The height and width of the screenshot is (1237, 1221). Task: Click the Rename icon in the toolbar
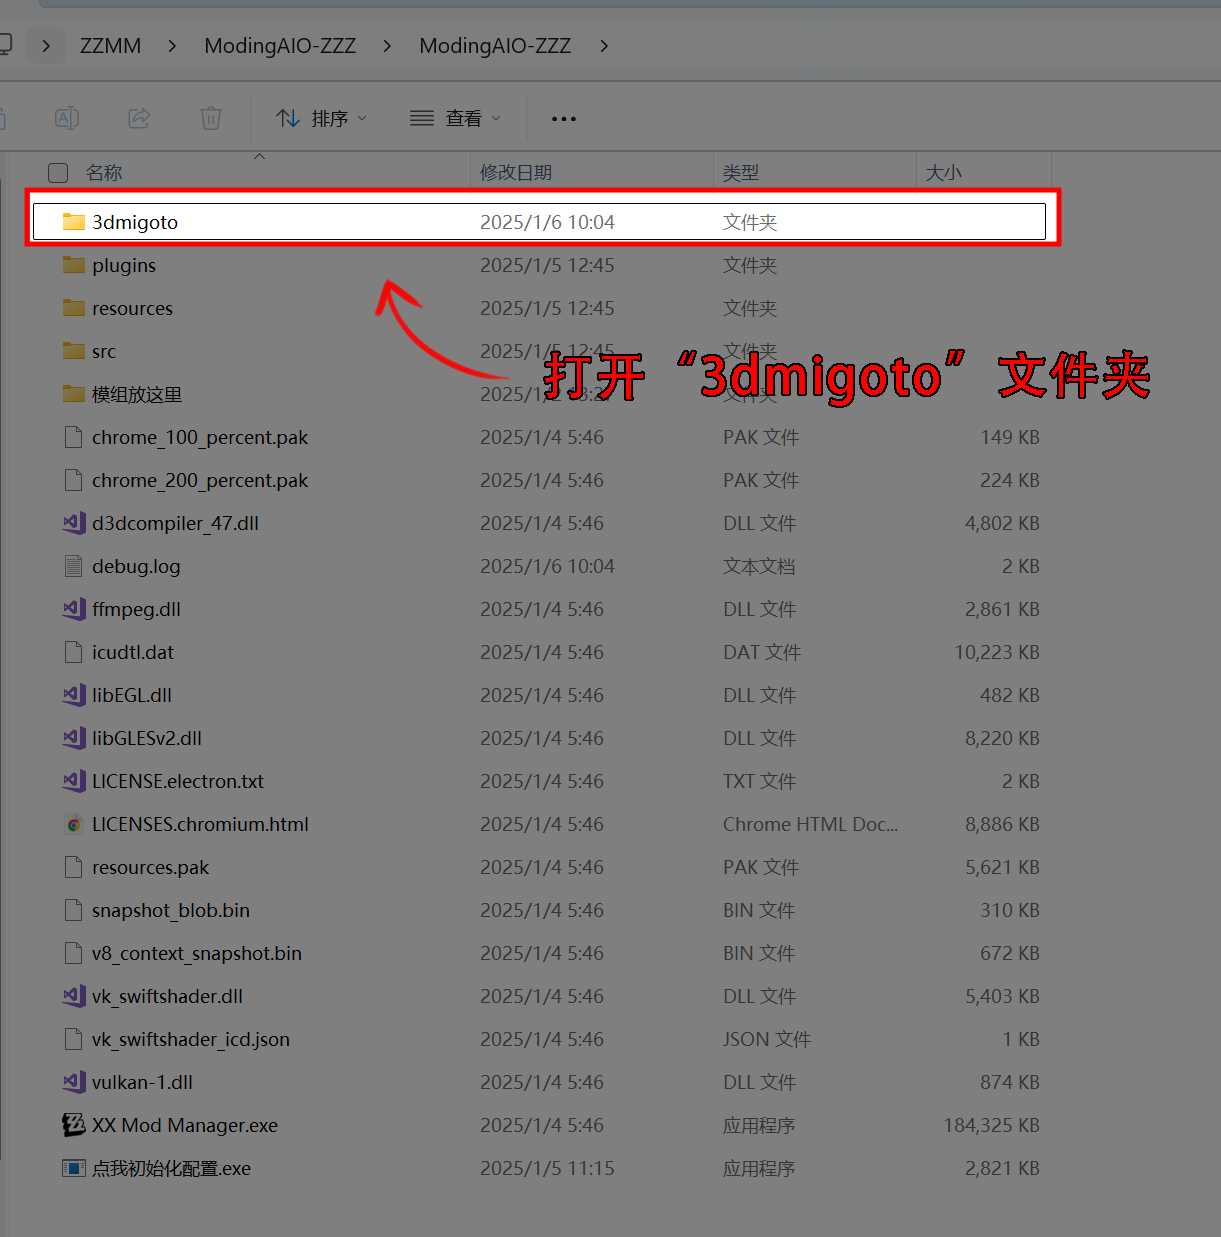pos(66,117)
